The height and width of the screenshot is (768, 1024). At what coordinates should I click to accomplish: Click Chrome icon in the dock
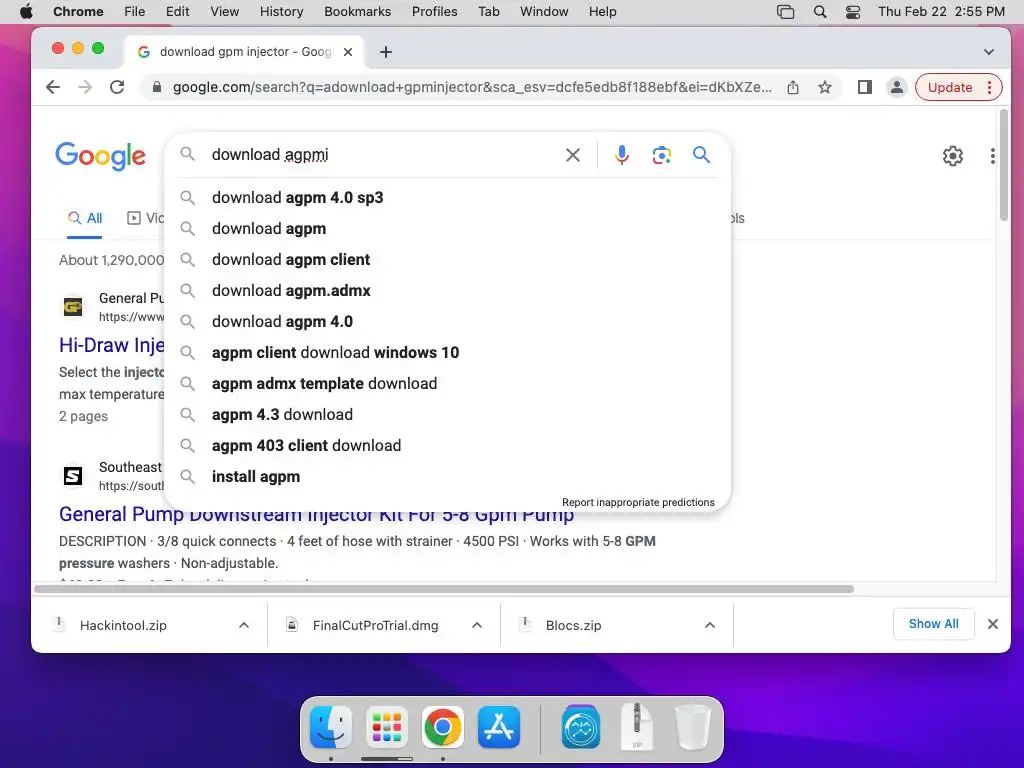(x=442, y=727)
